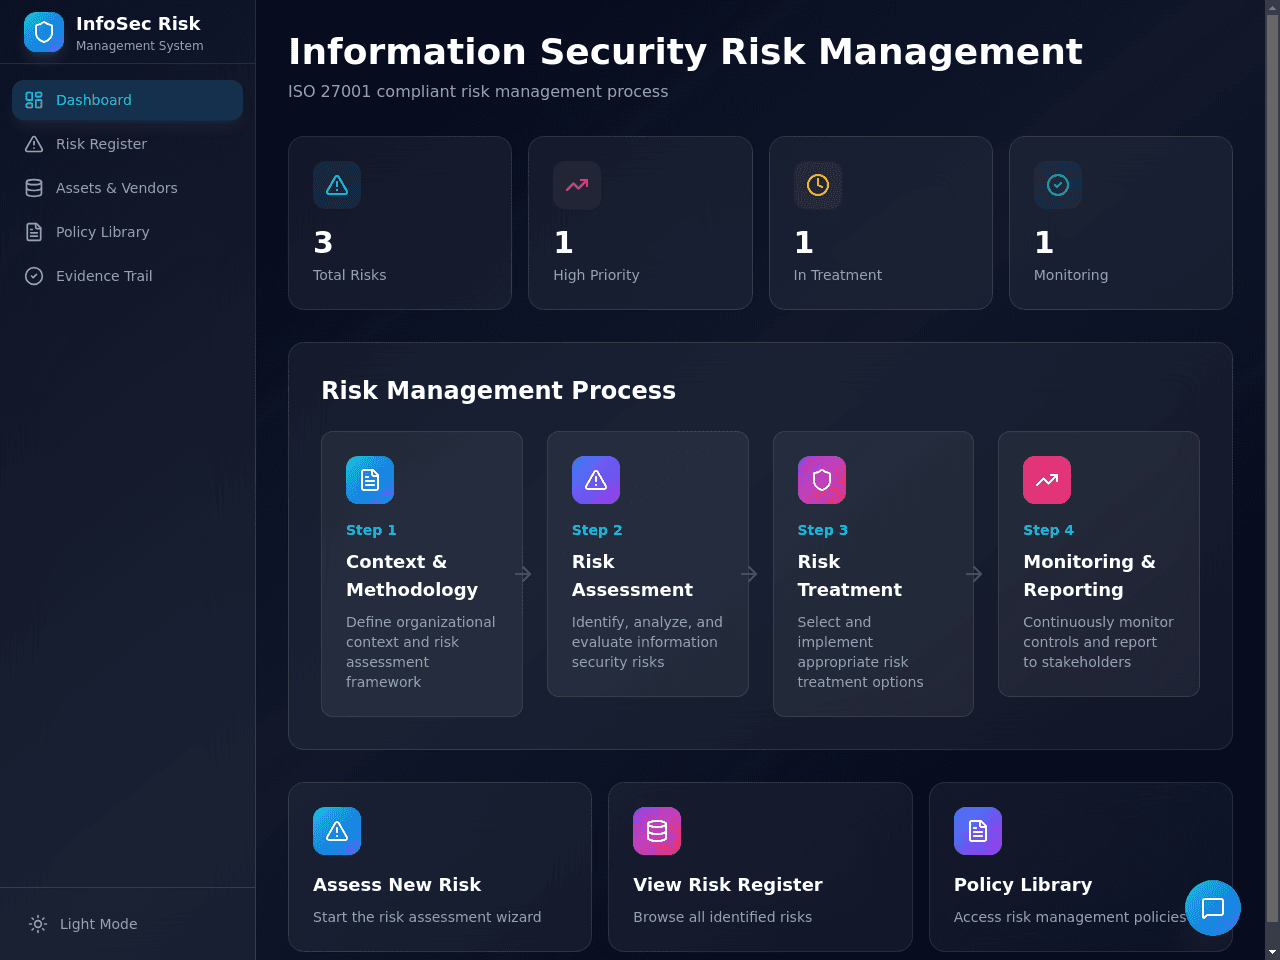
Task: Click the arrow after Context & Methodology
Action: point(523,574)
